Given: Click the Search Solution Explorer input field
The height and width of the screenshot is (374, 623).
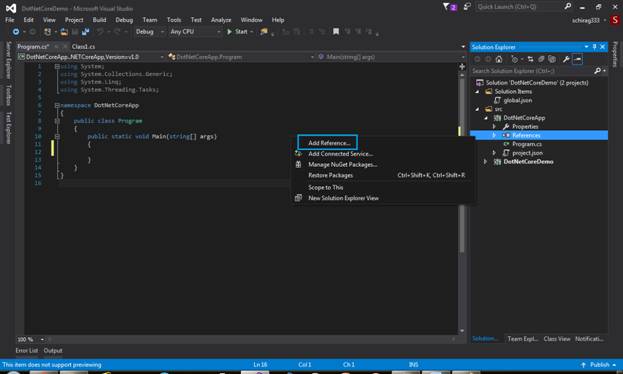Looking at the screenshot, I should click(x=532, y=71).
